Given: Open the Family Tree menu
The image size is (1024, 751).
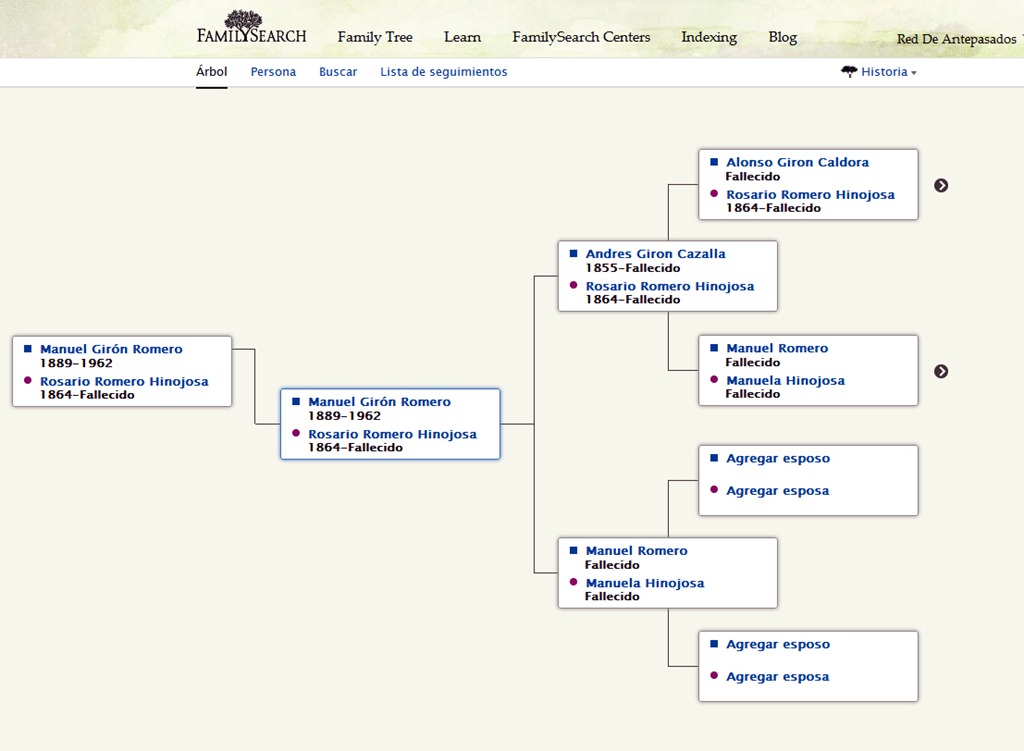Looking at the screenshot, I should tap(375, 37).
